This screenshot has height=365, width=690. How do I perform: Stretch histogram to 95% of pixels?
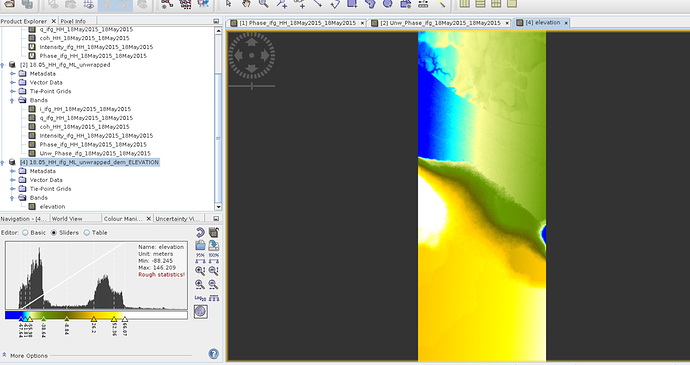pyautogui.click(x=200, y=258)
